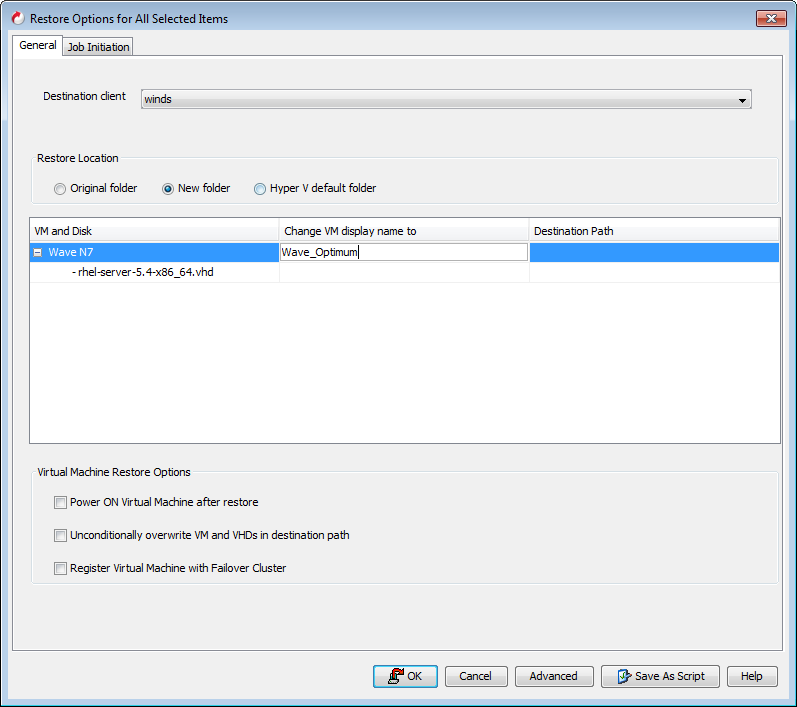This screenshot has height=707, width=797.
Task: Open the Destination client dropdown
Action: click(742, 100)
